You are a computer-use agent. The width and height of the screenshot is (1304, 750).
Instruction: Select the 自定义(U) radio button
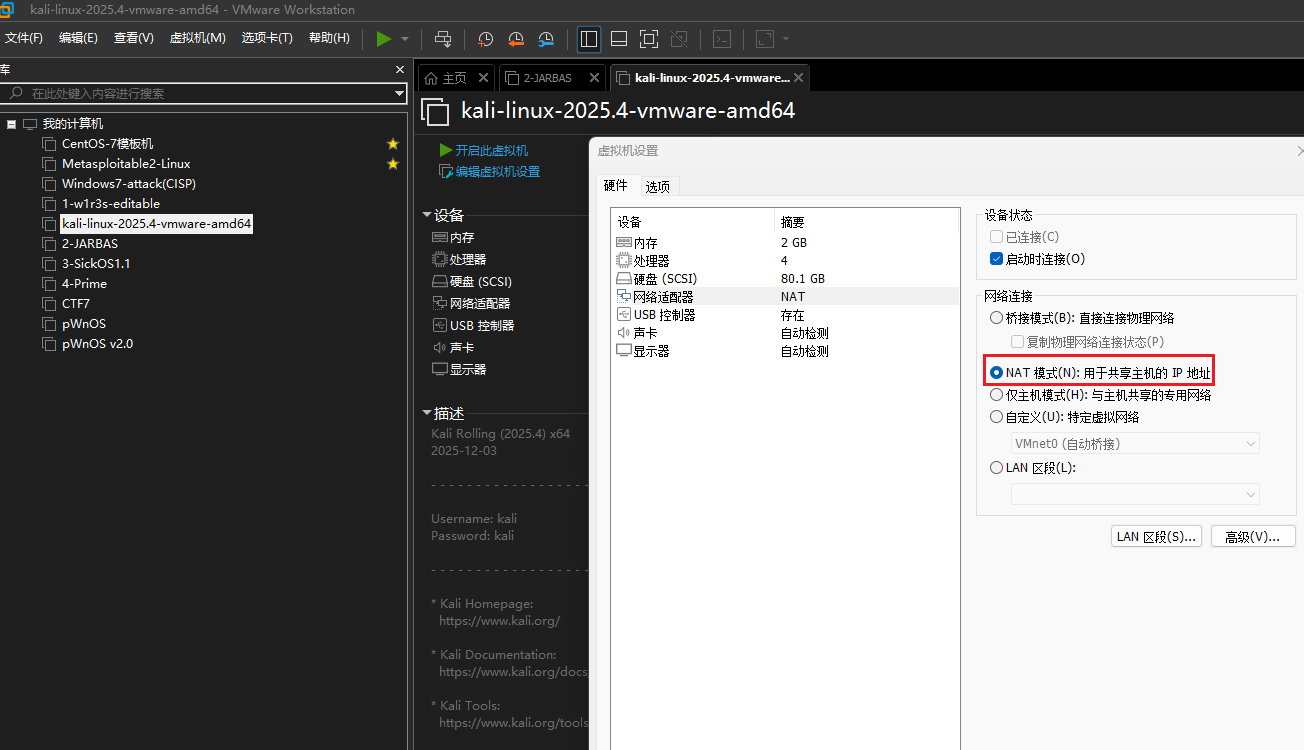click(996, 417)
